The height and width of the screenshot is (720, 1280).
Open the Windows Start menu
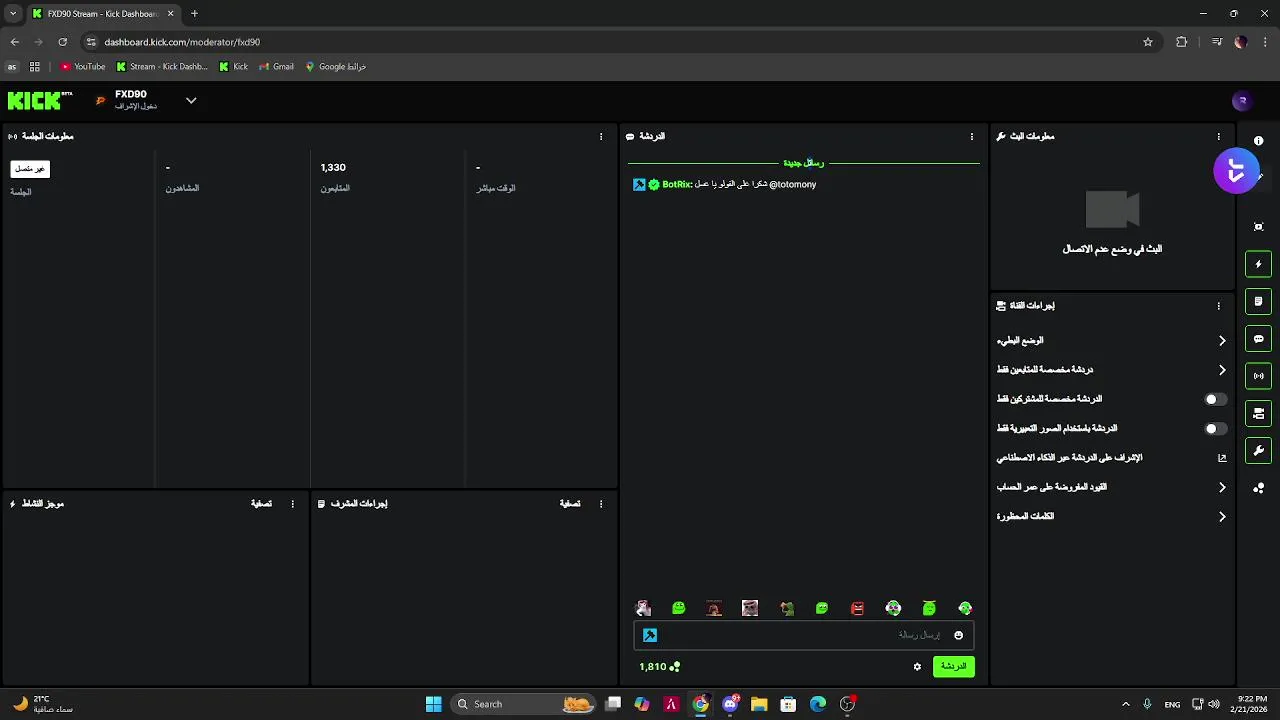434,704
